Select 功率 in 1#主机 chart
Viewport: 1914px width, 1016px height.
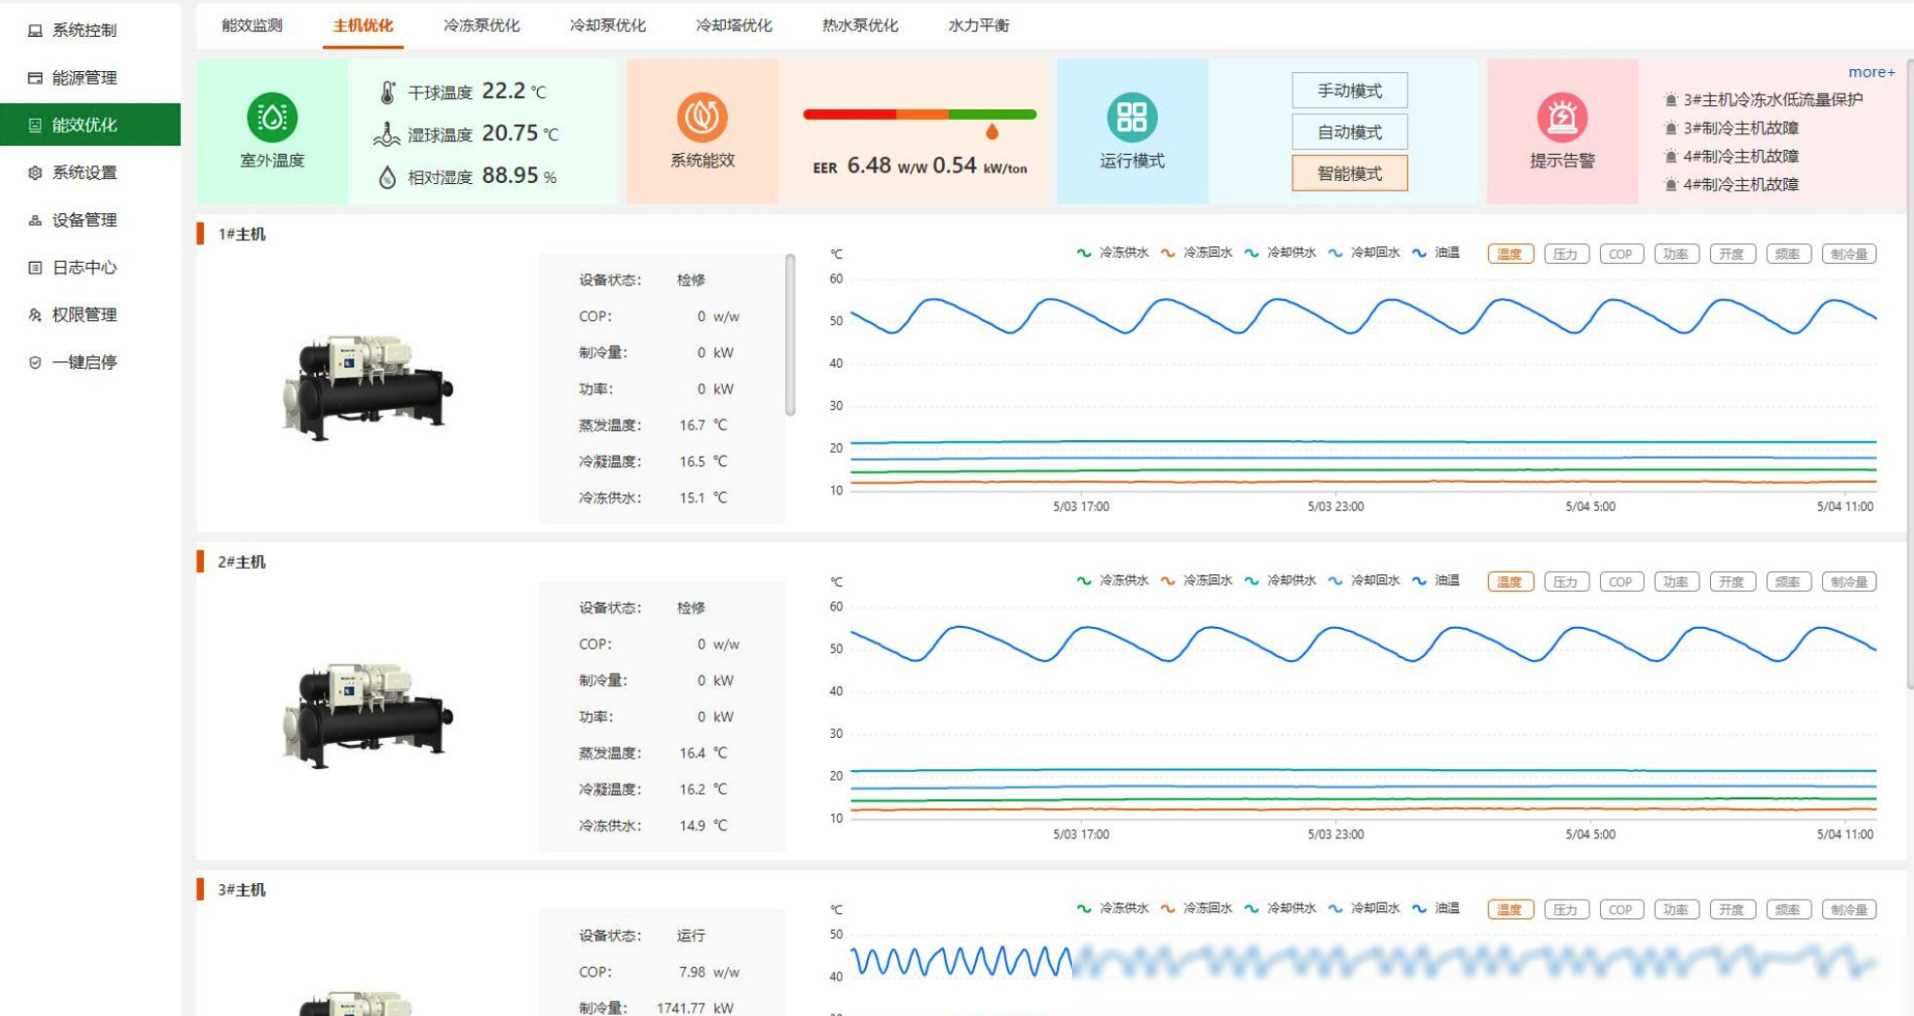point(1676,254)
